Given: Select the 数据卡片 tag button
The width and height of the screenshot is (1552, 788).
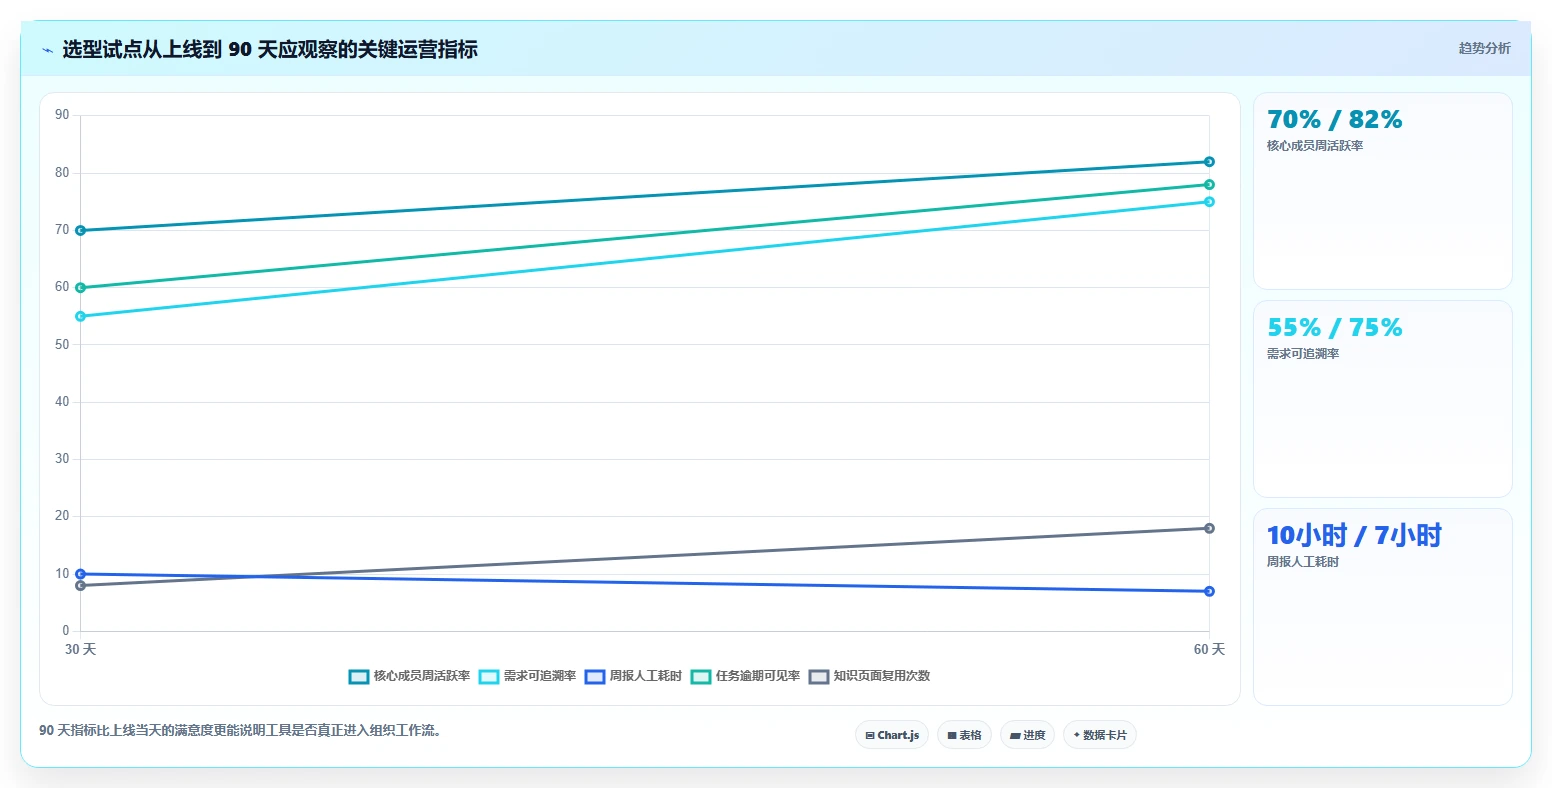Looking at the screenshot, I should (x=1100, y=735).
